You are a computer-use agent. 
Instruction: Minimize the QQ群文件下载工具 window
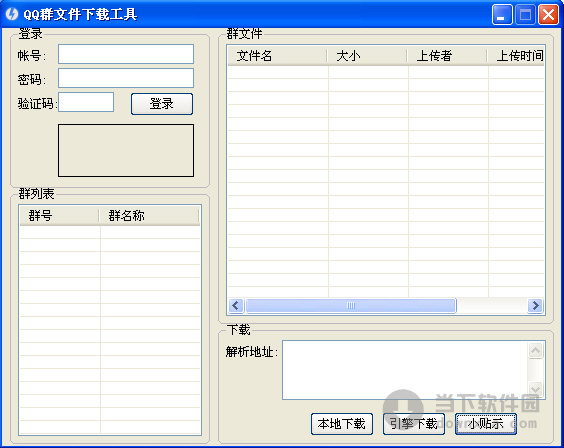502,15
